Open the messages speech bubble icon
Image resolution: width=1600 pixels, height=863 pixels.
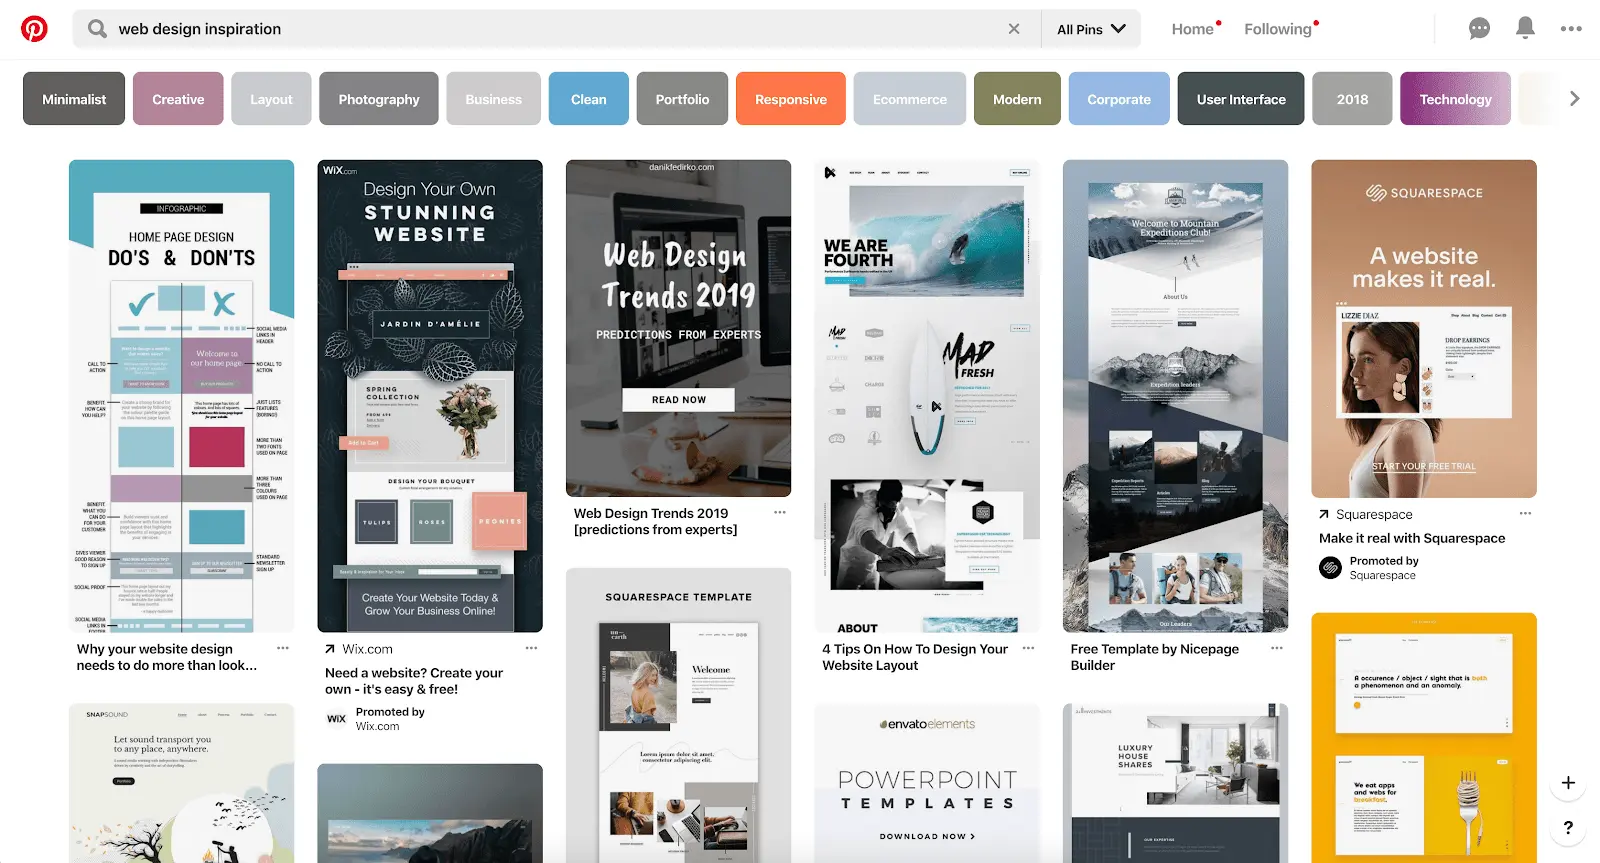coord(1479,29)
